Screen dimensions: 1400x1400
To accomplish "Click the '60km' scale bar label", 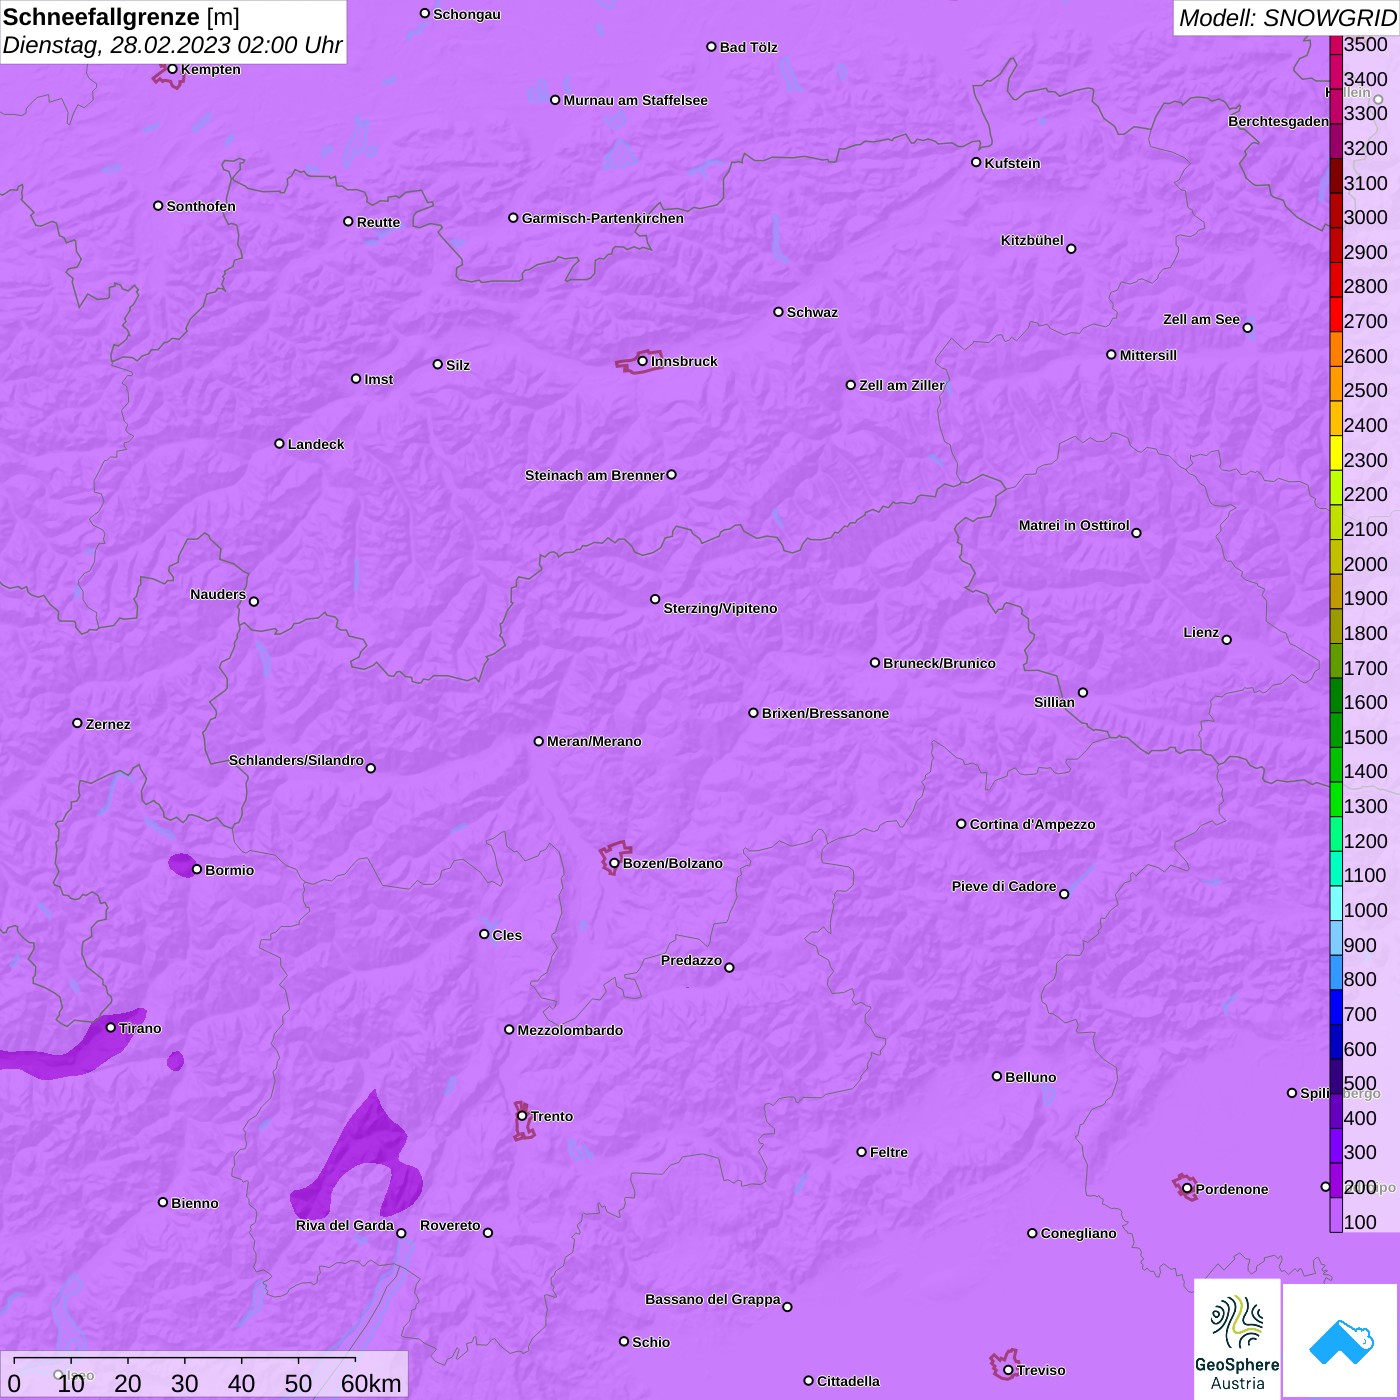I will (371, 1383).
